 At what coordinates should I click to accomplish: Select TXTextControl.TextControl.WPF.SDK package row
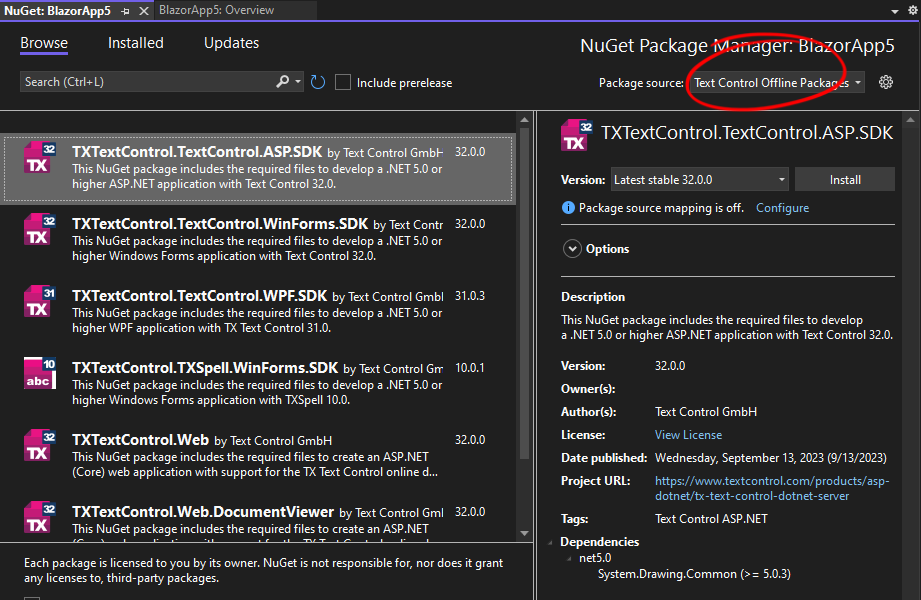pyautogui.click(x=258, y=312)
